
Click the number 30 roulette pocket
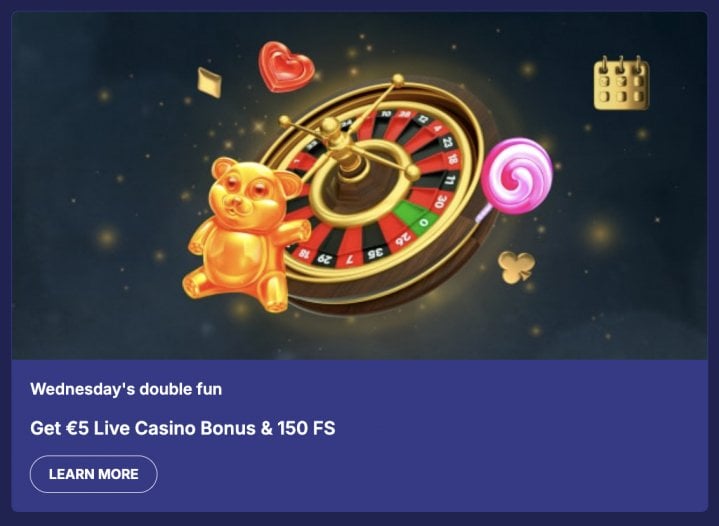440,201
